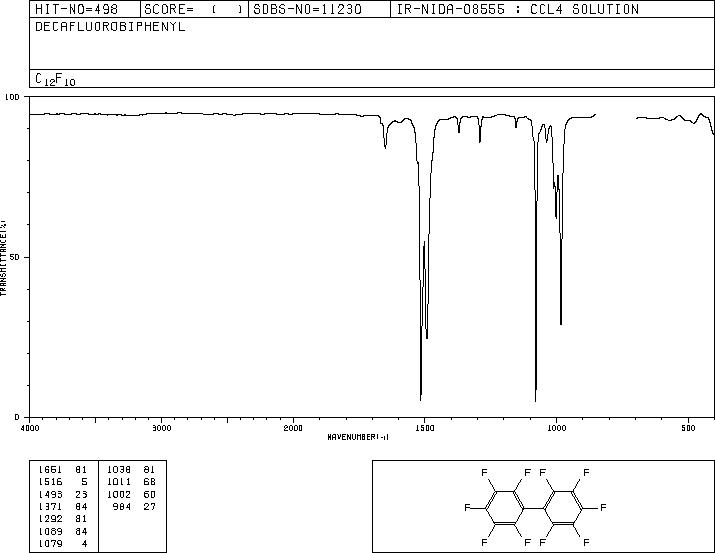Click the peak table value "1371"

(50, 506)
